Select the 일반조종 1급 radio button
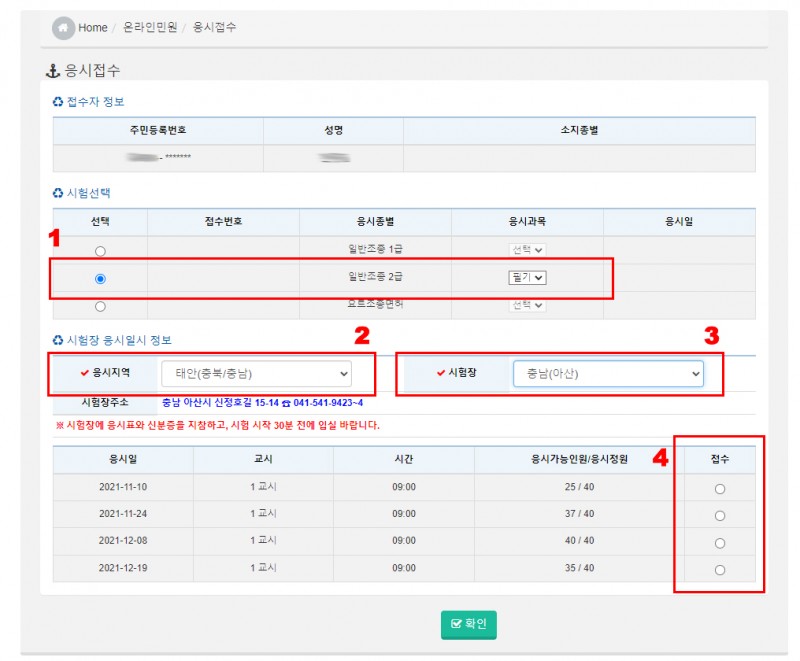800x661 pixels. click(100, 251)
